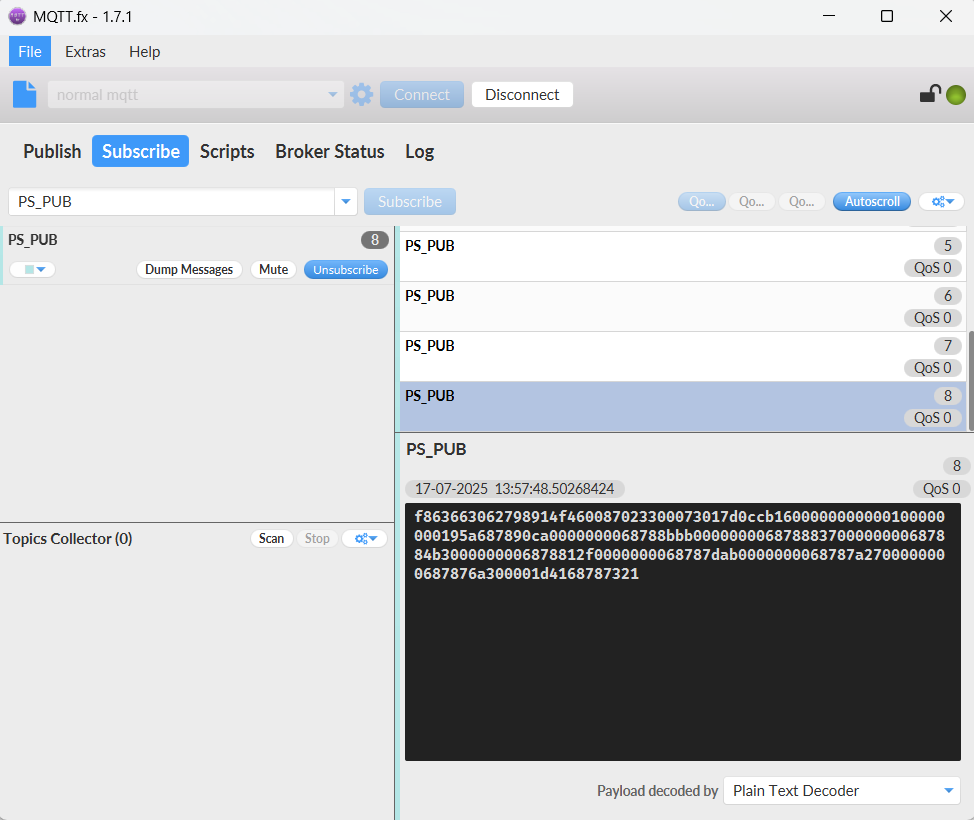Click the unlocked padlock icon

tap(930, 94)
